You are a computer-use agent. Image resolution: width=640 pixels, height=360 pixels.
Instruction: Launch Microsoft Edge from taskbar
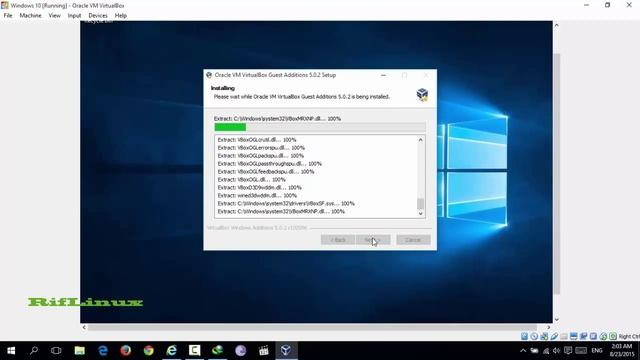tap(102, 351)
